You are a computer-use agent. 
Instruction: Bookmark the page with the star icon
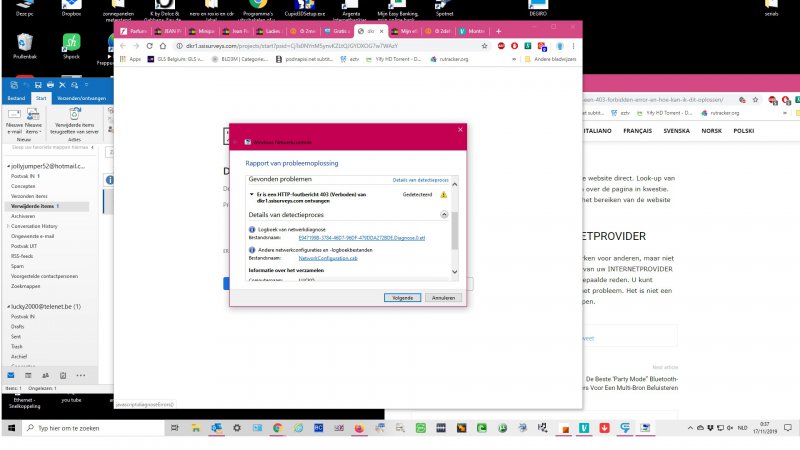[x=485, y=46]
